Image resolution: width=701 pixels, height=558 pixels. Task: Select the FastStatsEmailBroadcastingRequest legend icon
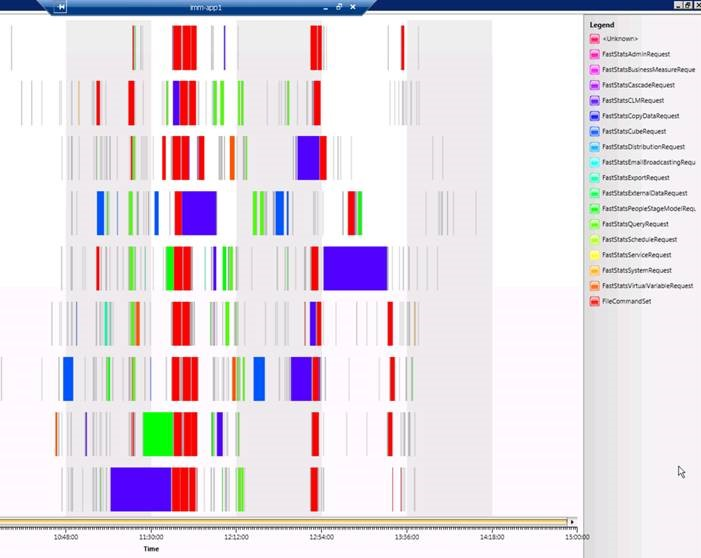point(594,163)
